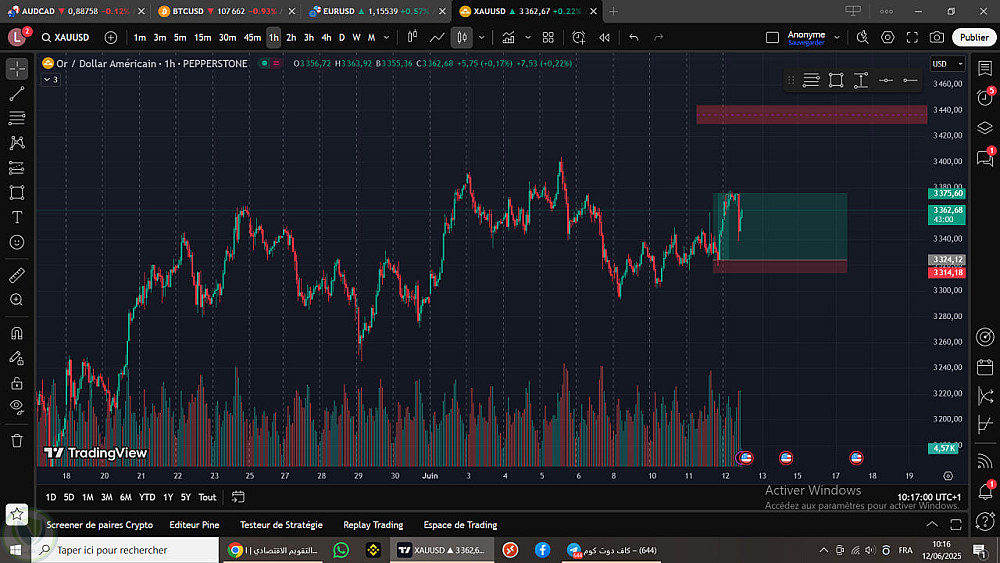Screen dimensions: 1000x563
Task: Set the 6M date range
Action: tap(125, 497)
